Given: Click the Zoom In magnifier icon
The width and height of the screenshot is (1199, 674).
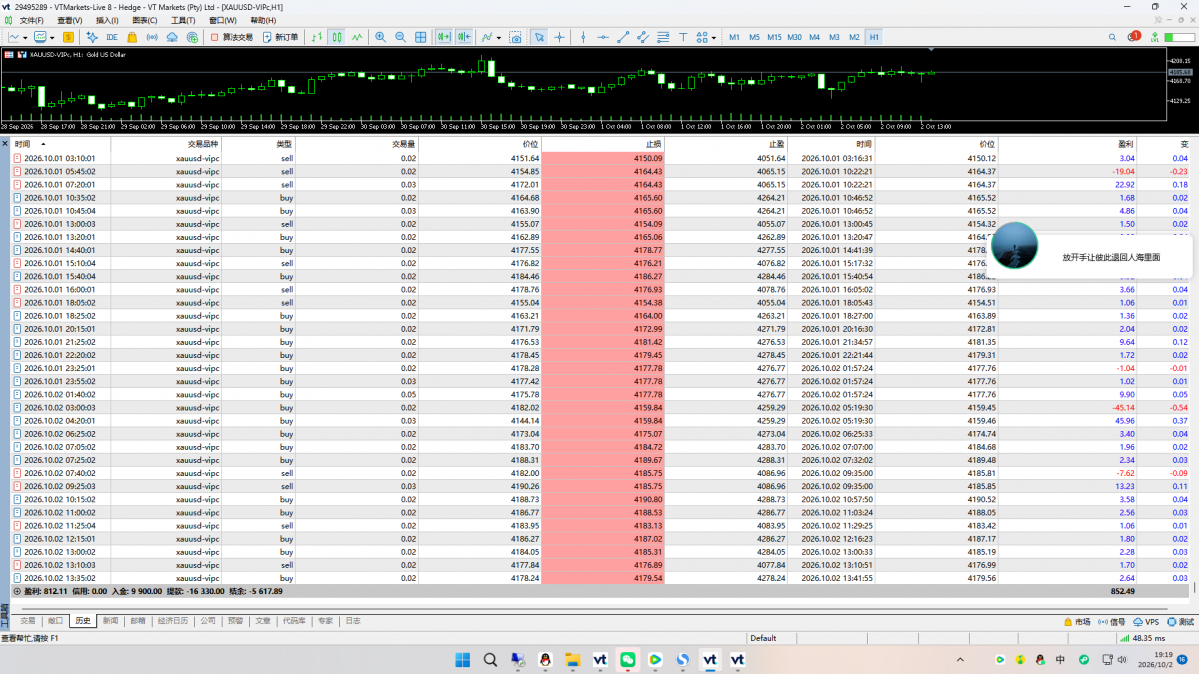Looking at the screenshot, I should coord(380,37).
